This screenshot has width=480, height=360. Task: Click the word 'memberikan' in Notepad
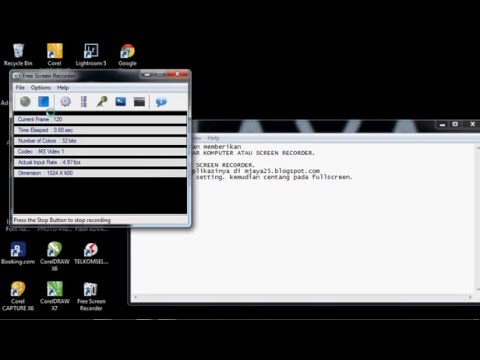point(222,147)
